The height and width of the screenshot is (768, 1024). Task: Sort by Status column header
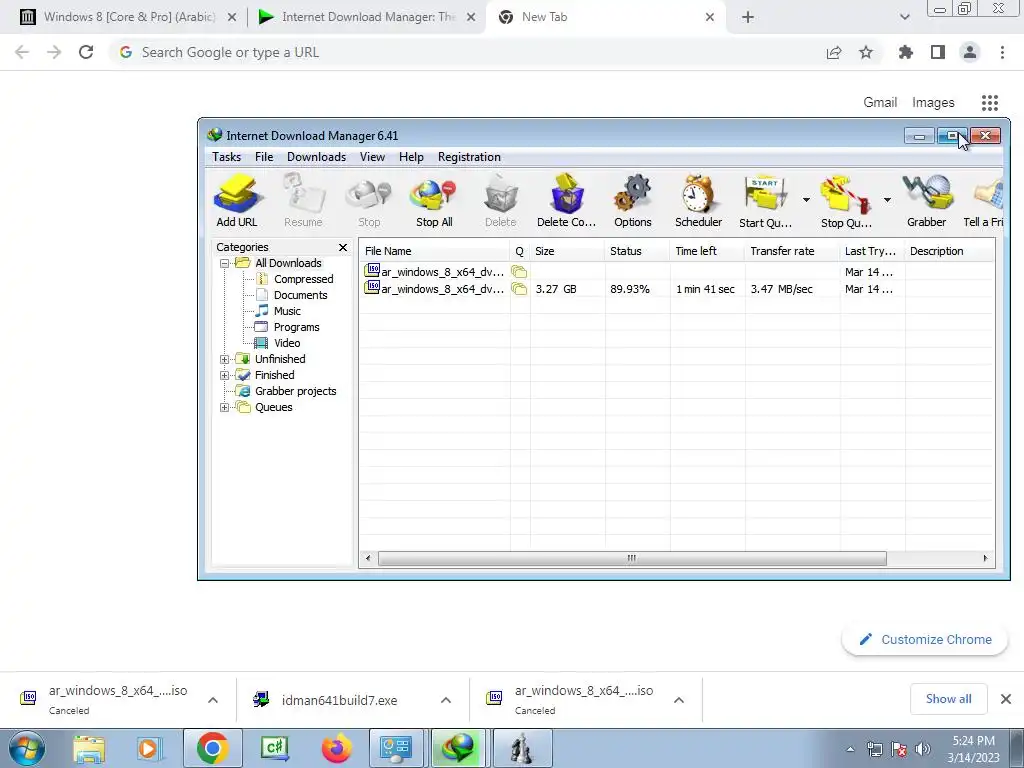point(637,251)
